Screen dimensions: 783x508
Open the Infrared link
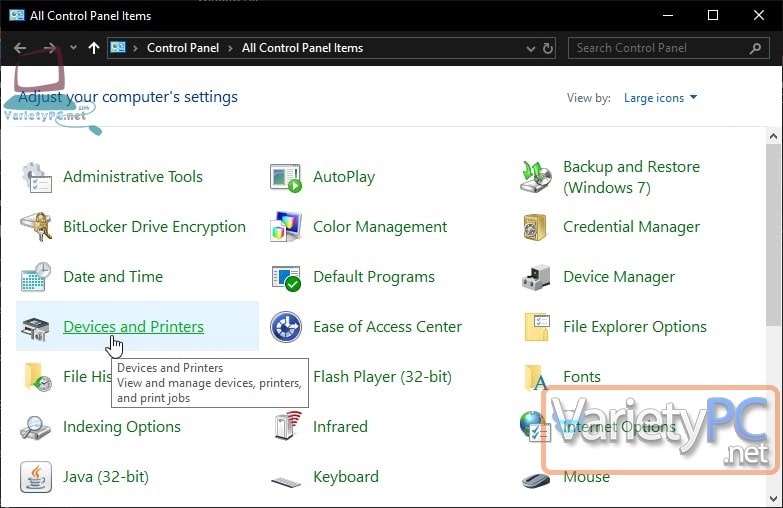coord(340,427)
